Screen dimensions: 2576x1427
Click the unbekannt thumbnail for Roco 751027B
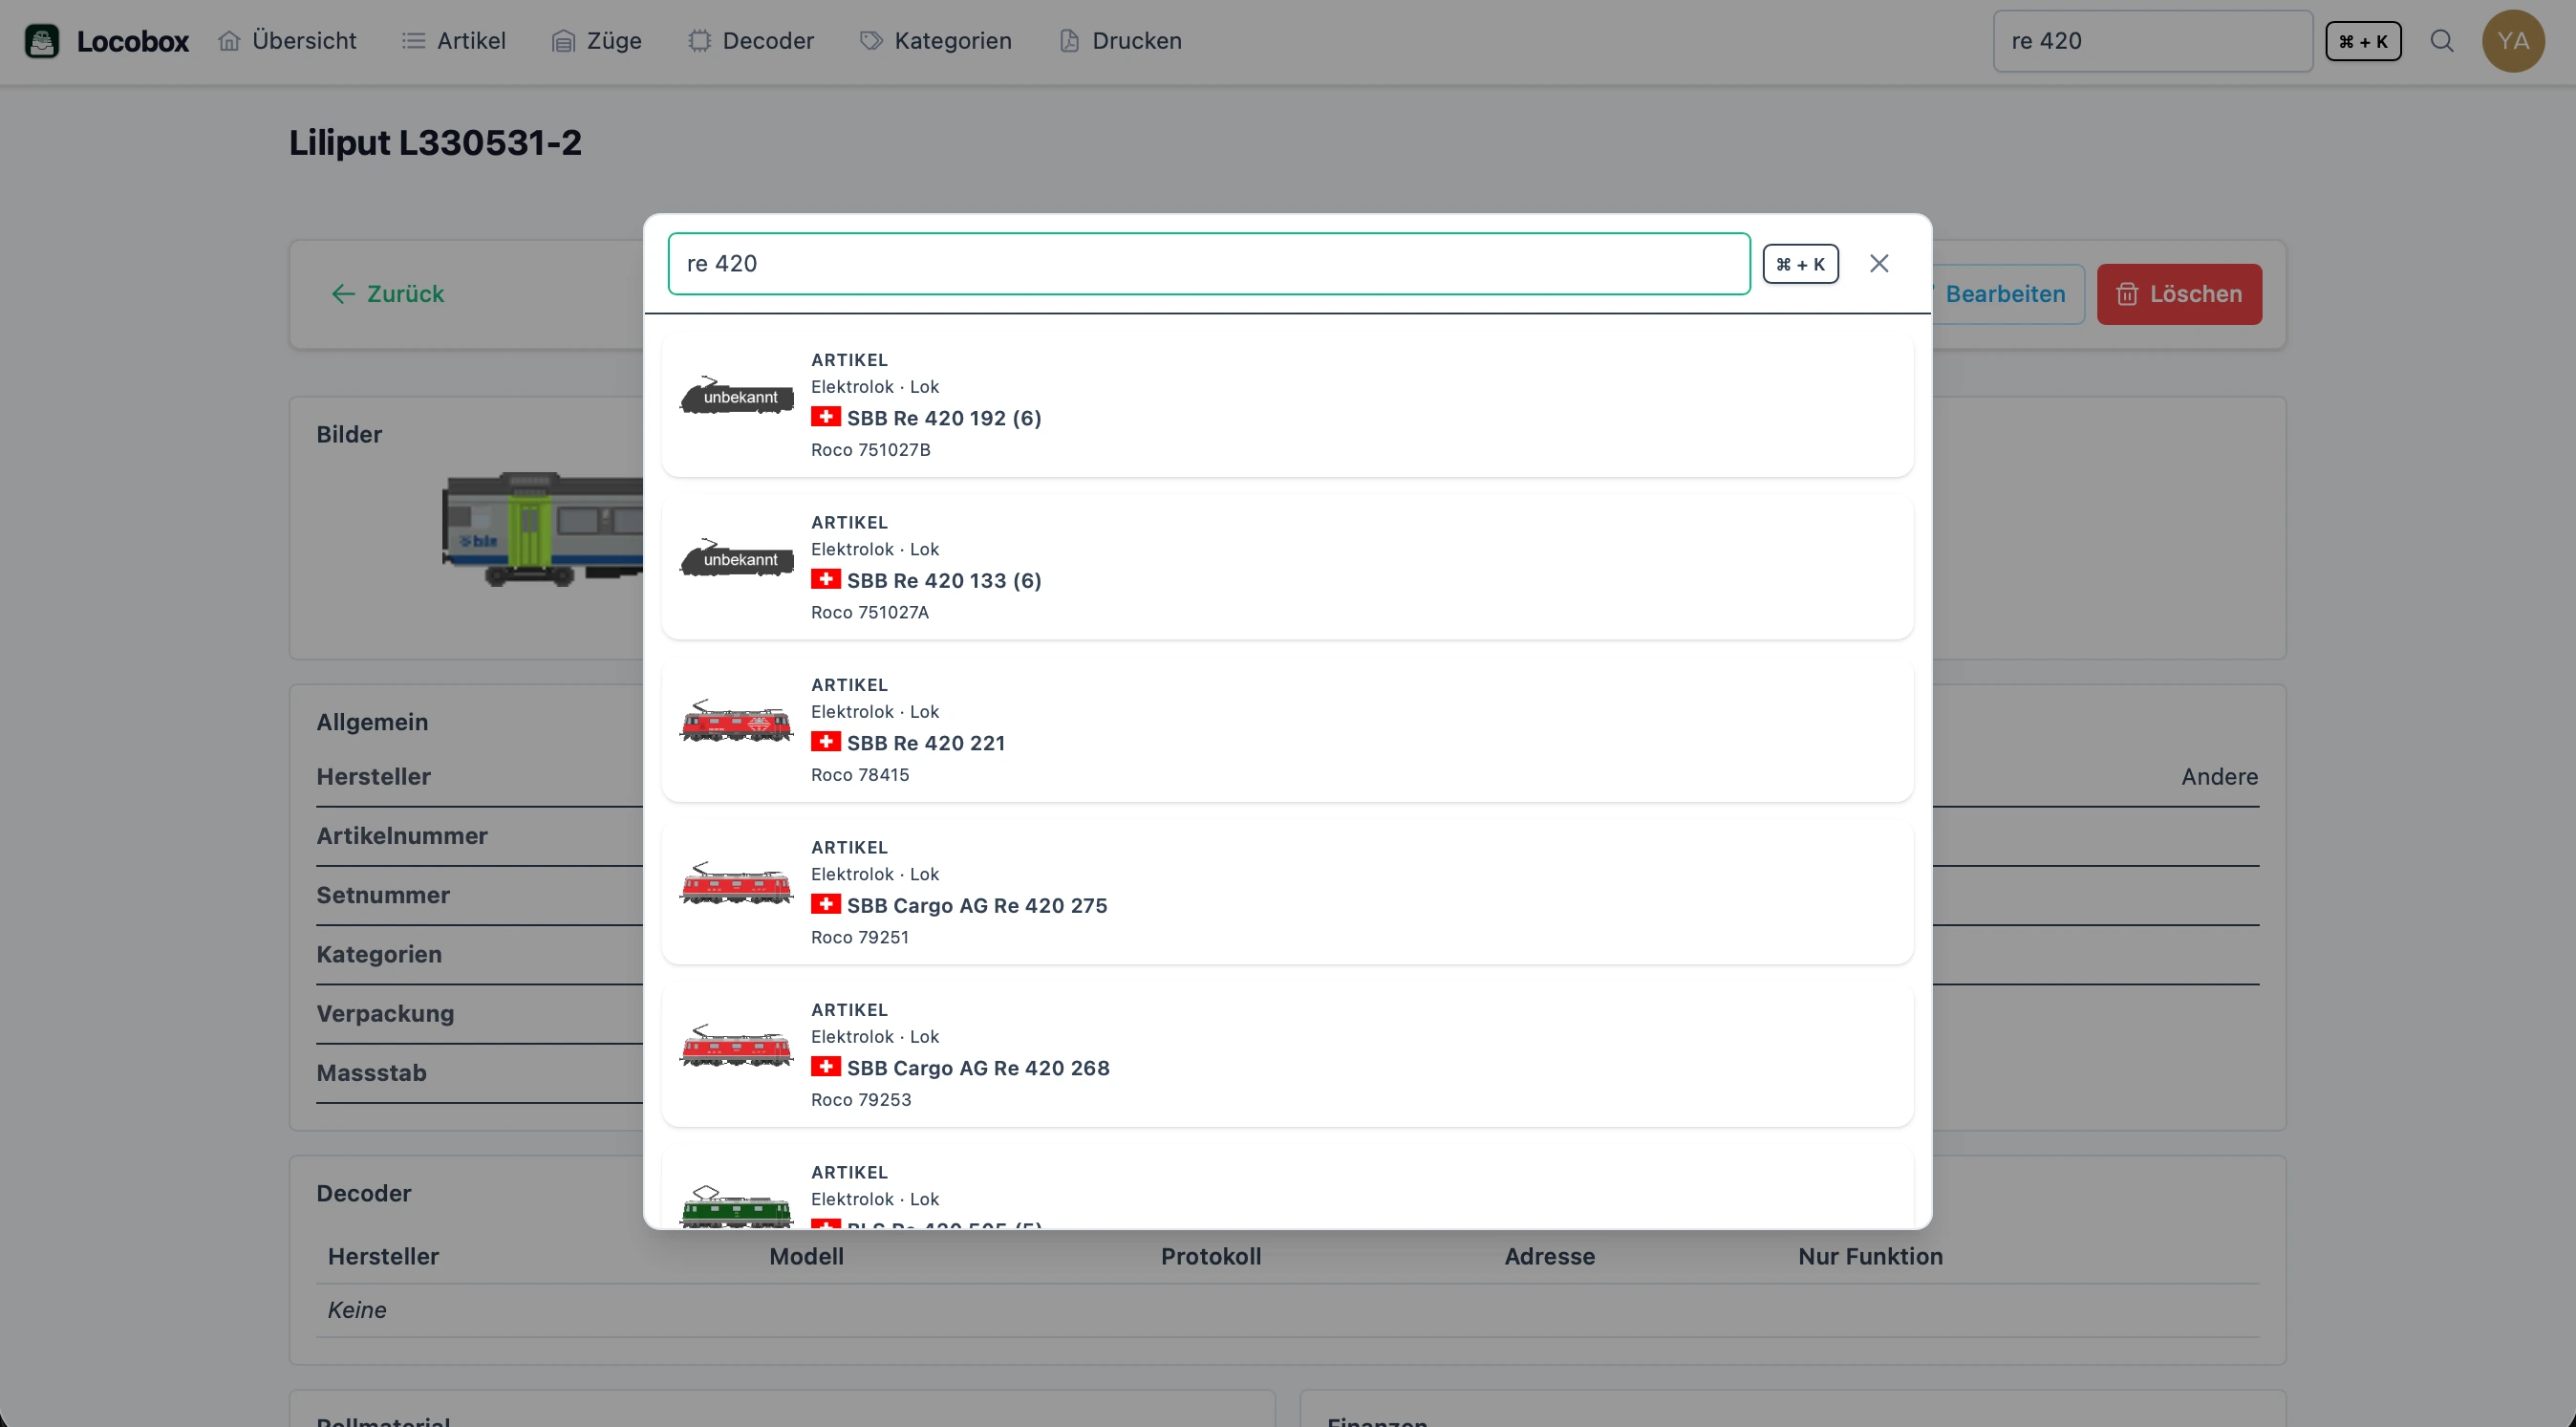737,396
